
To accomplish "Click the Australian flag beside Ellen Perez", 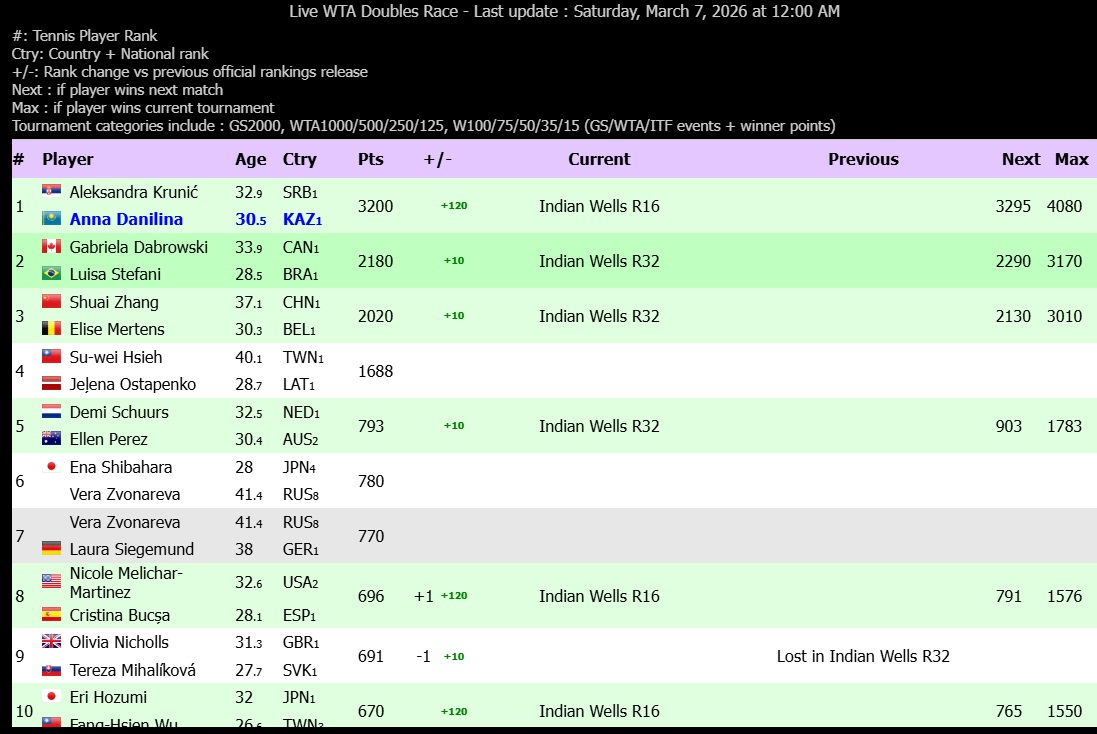I will click(51, 439).
